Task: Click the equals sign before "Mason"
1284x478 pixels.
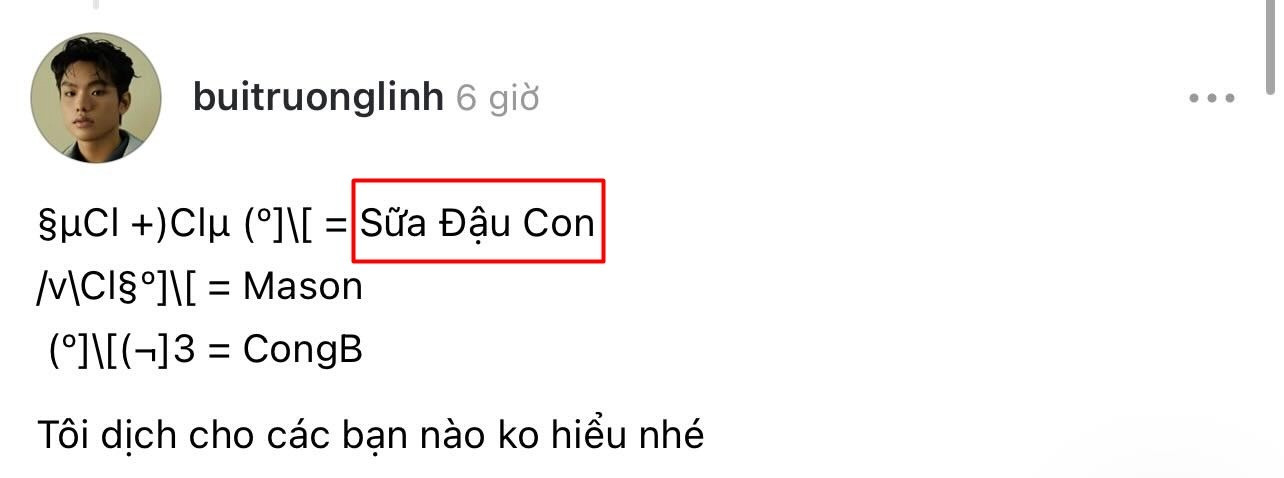Action: [x=221, y=288]
